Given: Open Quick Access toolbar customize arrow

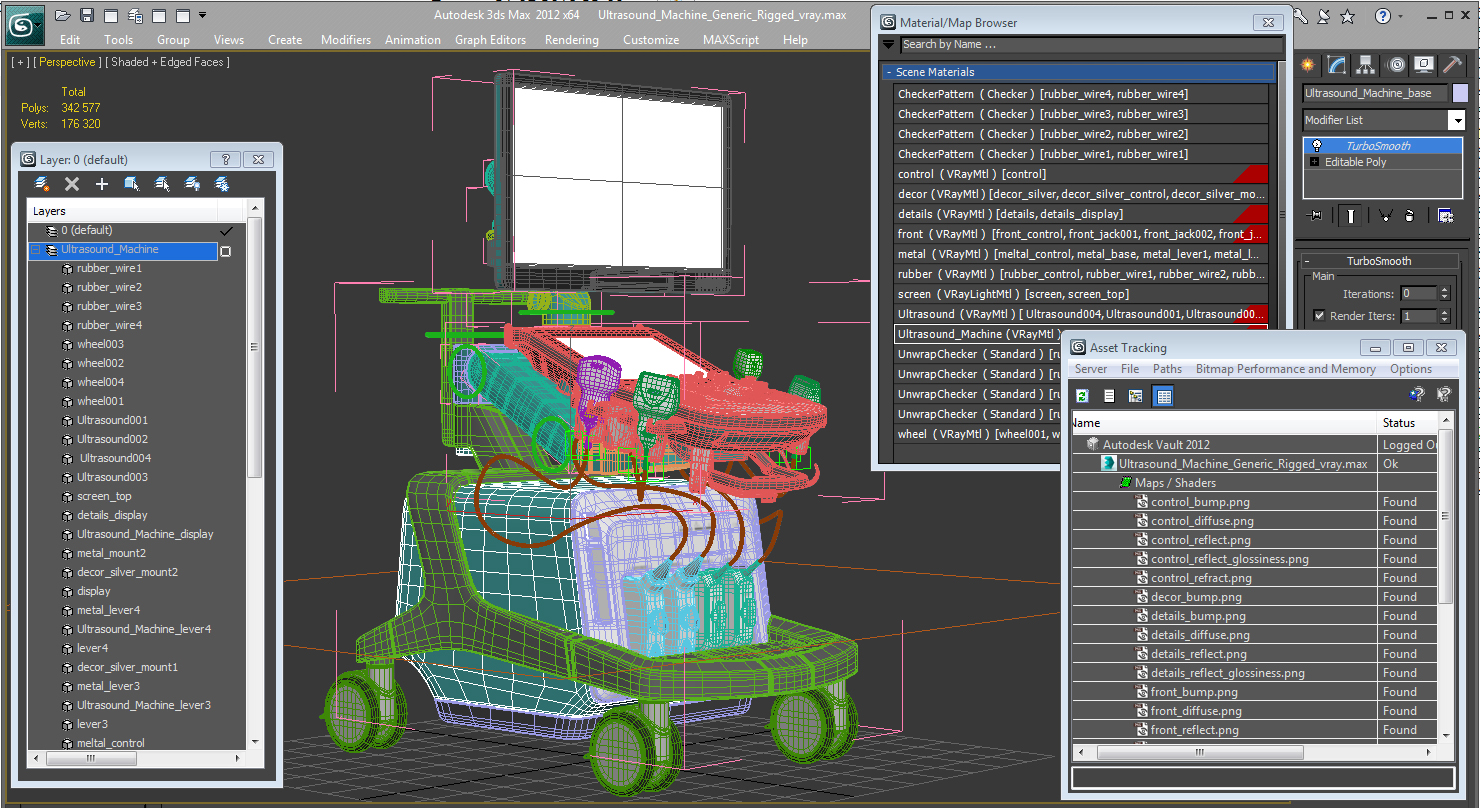Looking at the screenshot, I should [x=203, y=15].
